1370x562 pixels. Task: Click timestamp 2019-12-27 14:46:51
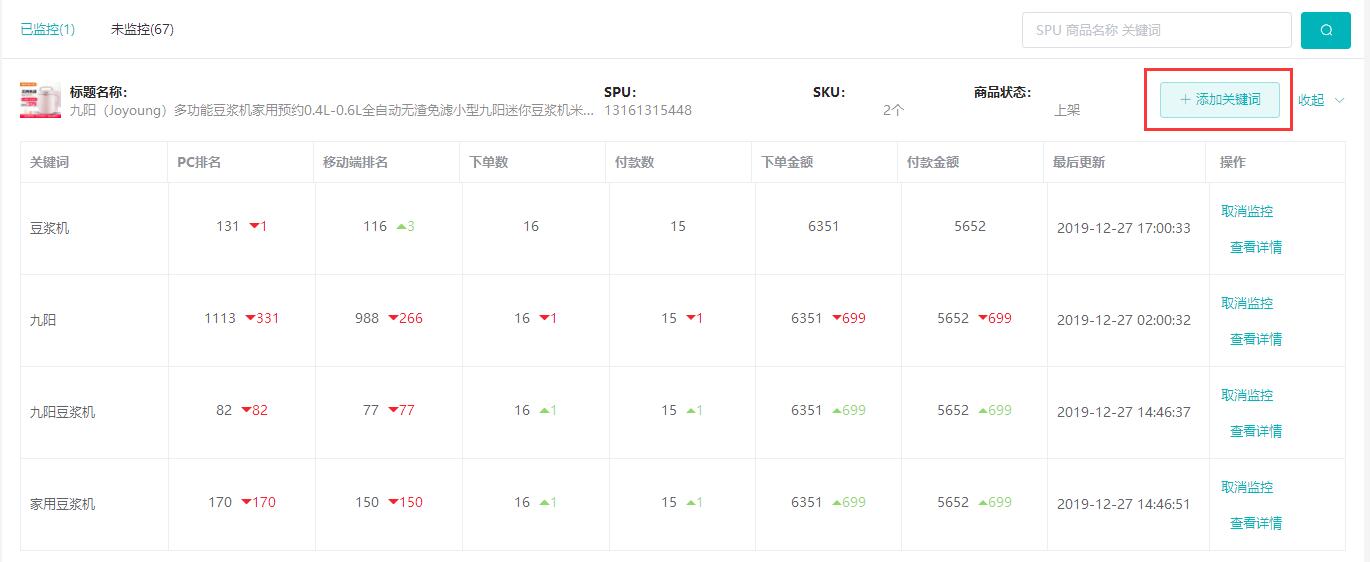[x=1124, y=504]
